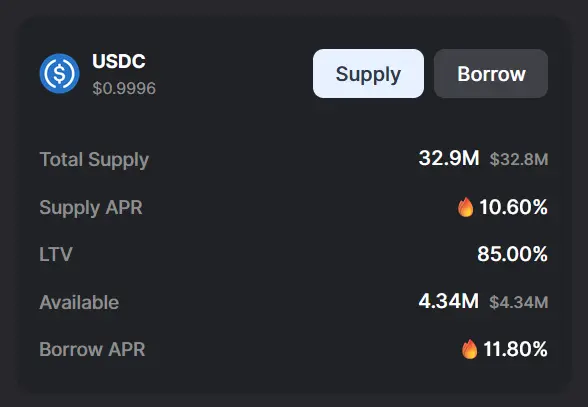Click the Available label
The width and height of the screenshot is (588, 407).
79,302
